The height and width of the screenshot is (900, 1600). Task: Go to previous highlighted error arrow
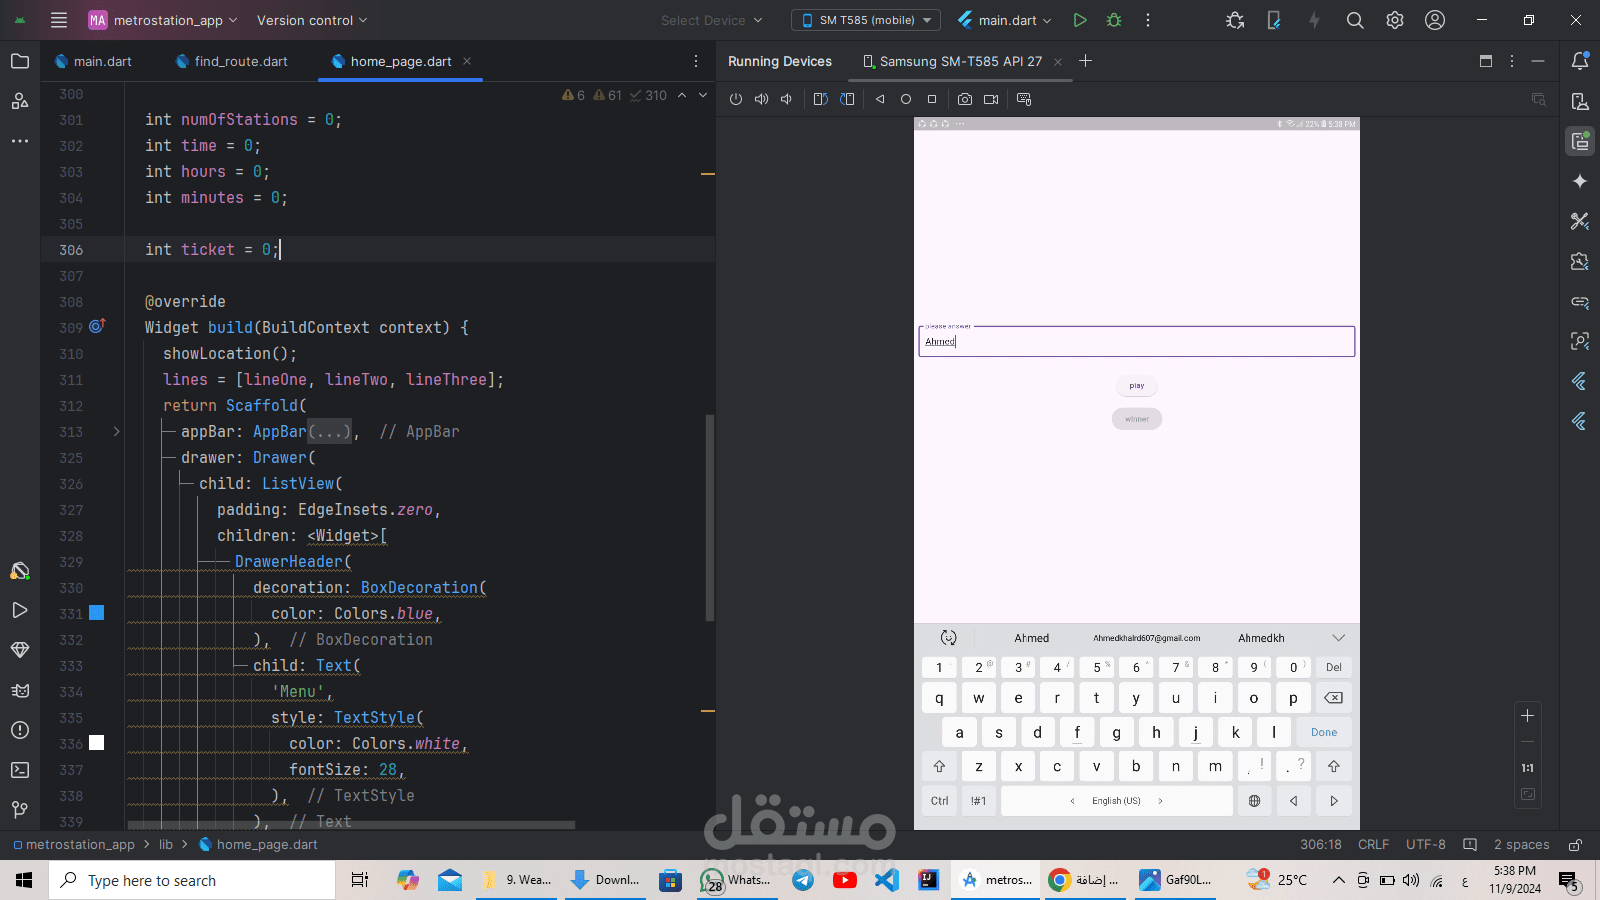pos(682,95)
